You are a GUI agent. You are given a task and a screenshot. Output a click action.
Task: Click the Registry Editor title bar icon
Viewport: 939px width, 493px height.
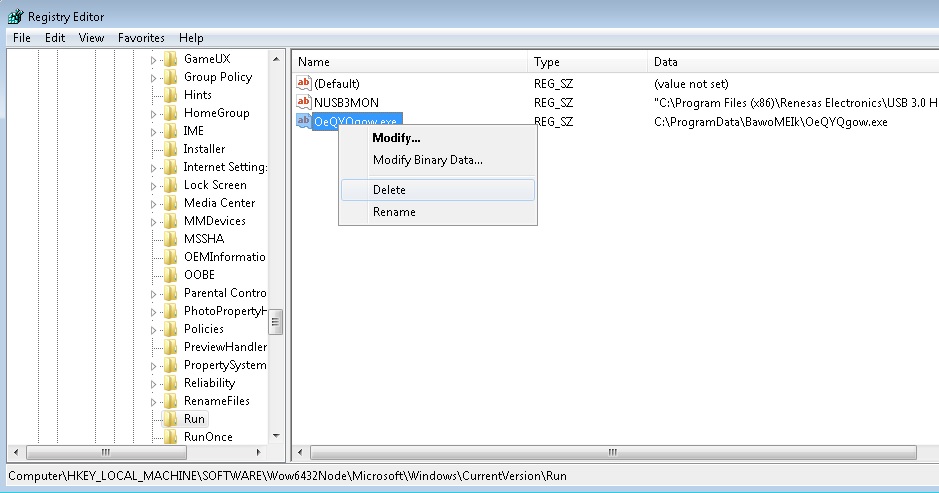pos(16,16)
